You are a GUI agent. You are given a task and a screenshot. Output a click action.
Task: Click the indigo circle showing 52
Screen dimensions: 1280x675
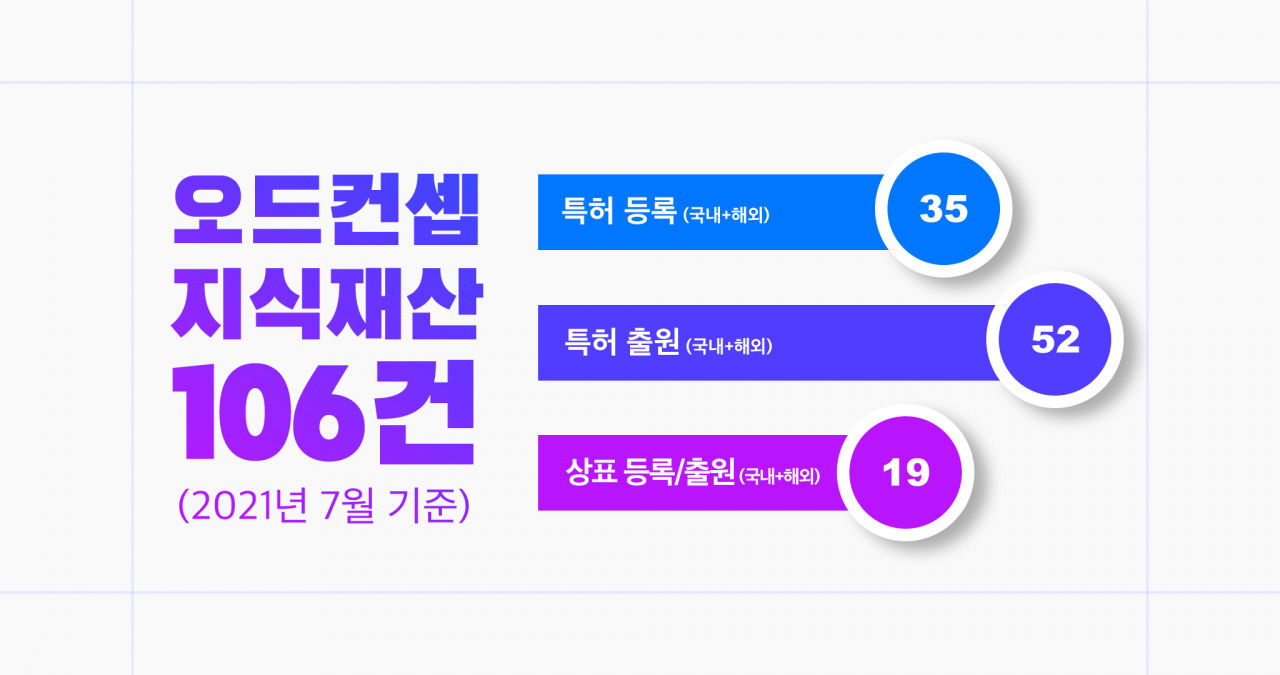pyautogui.click(x=1055, y=340)
